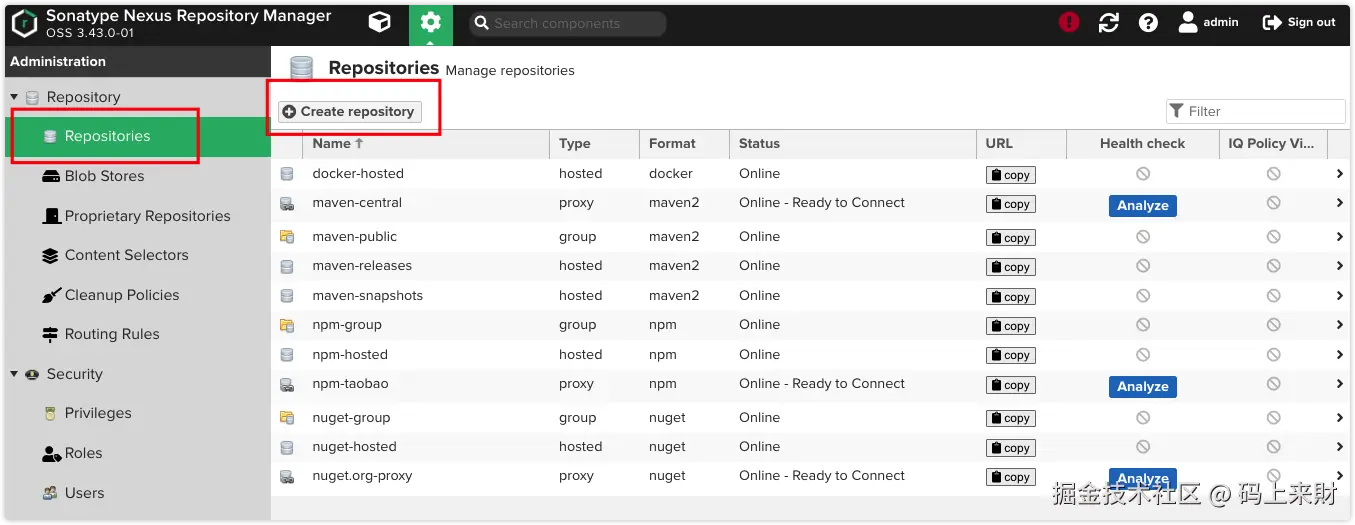Click docker-hosted health check disabled icon
This screenshot has height=525, width=1355.
tap(1143, 174)
